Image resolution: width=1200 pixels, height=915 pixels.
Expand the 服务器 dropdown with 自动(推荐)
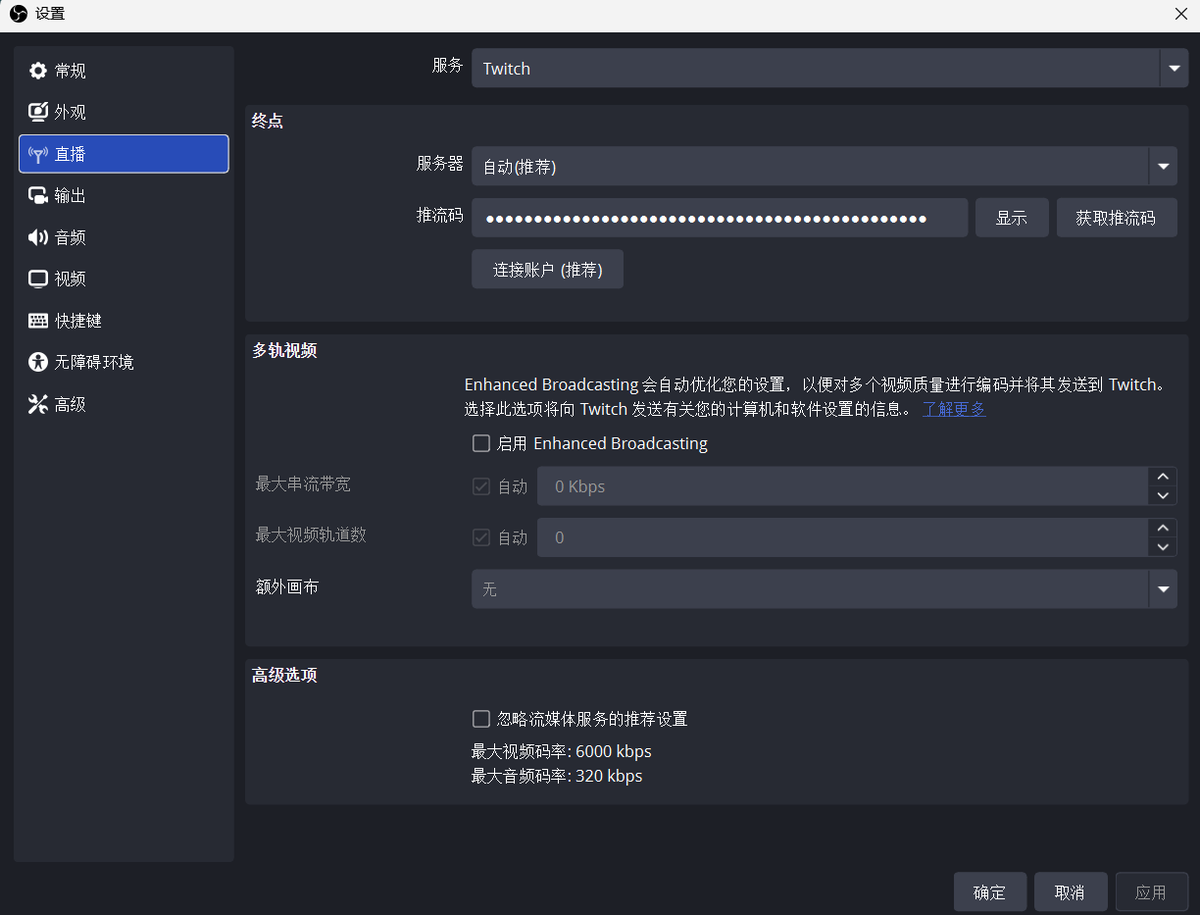[1163, 166]
